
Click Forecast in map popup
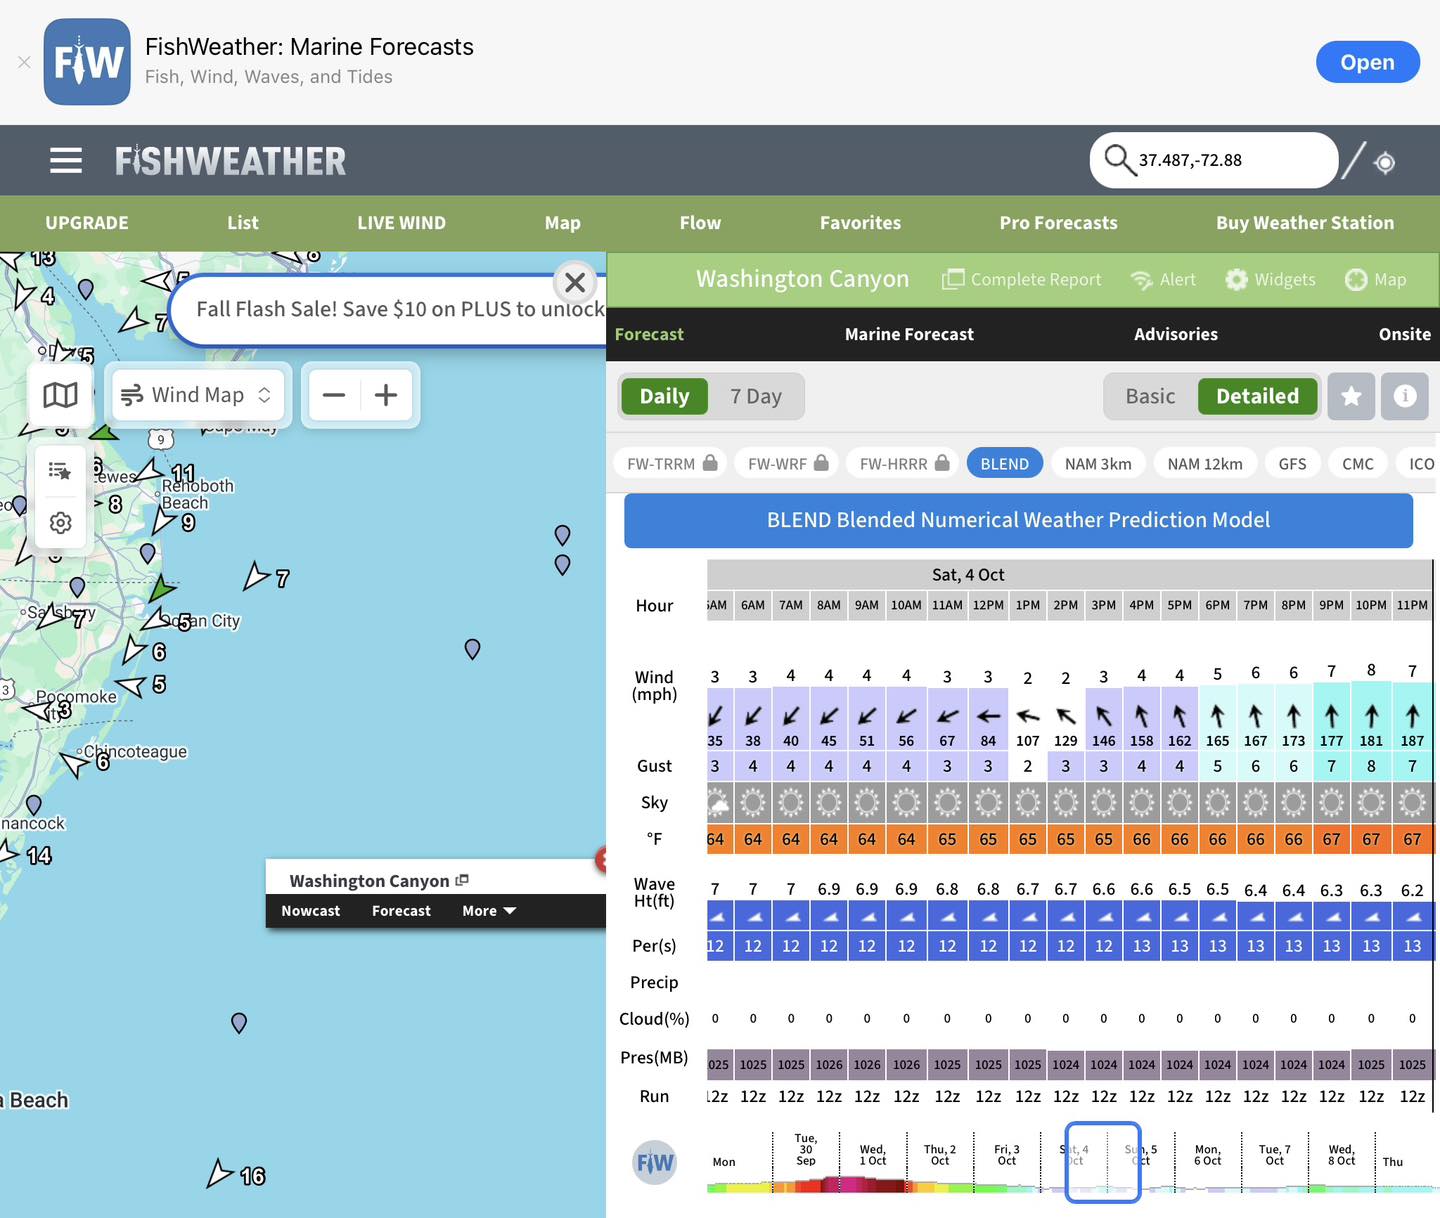401,911
